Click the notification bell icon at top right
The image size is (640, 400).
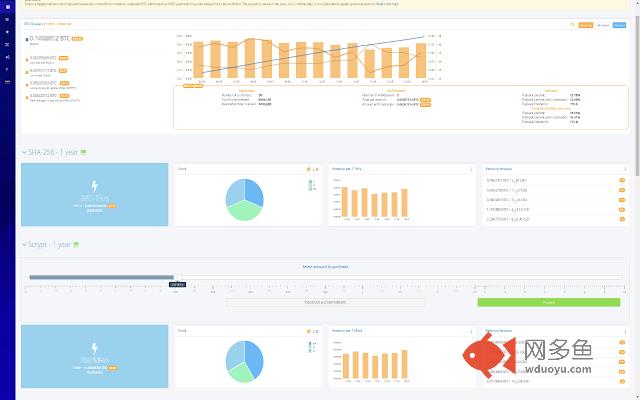(x=572, y=25)
